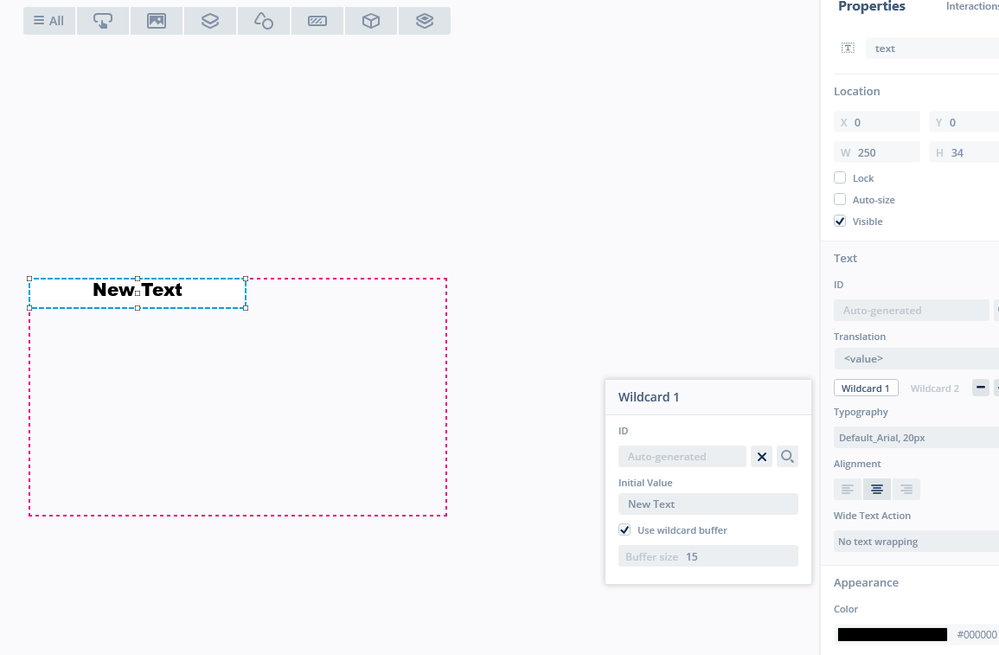Click the Location section heading
Viewport: 999px width, 655px height.
coord(857,91)
